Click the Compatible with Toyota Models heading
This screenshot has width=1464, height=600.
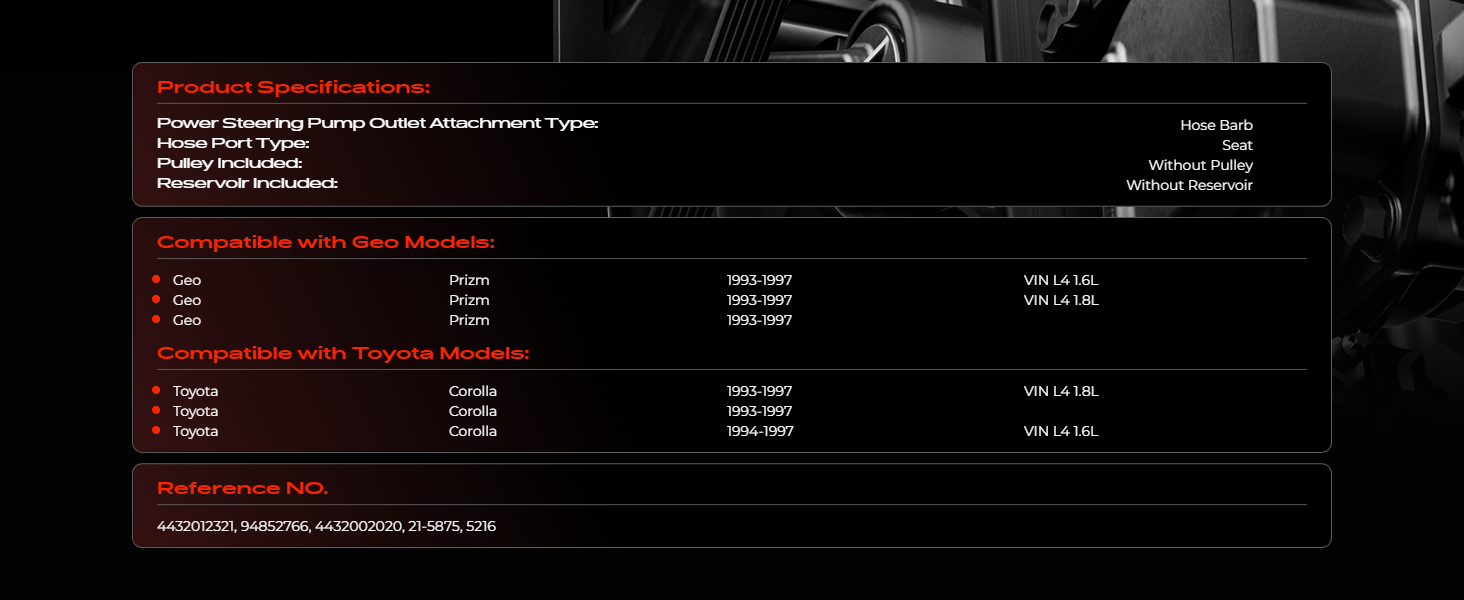[342, 353]
